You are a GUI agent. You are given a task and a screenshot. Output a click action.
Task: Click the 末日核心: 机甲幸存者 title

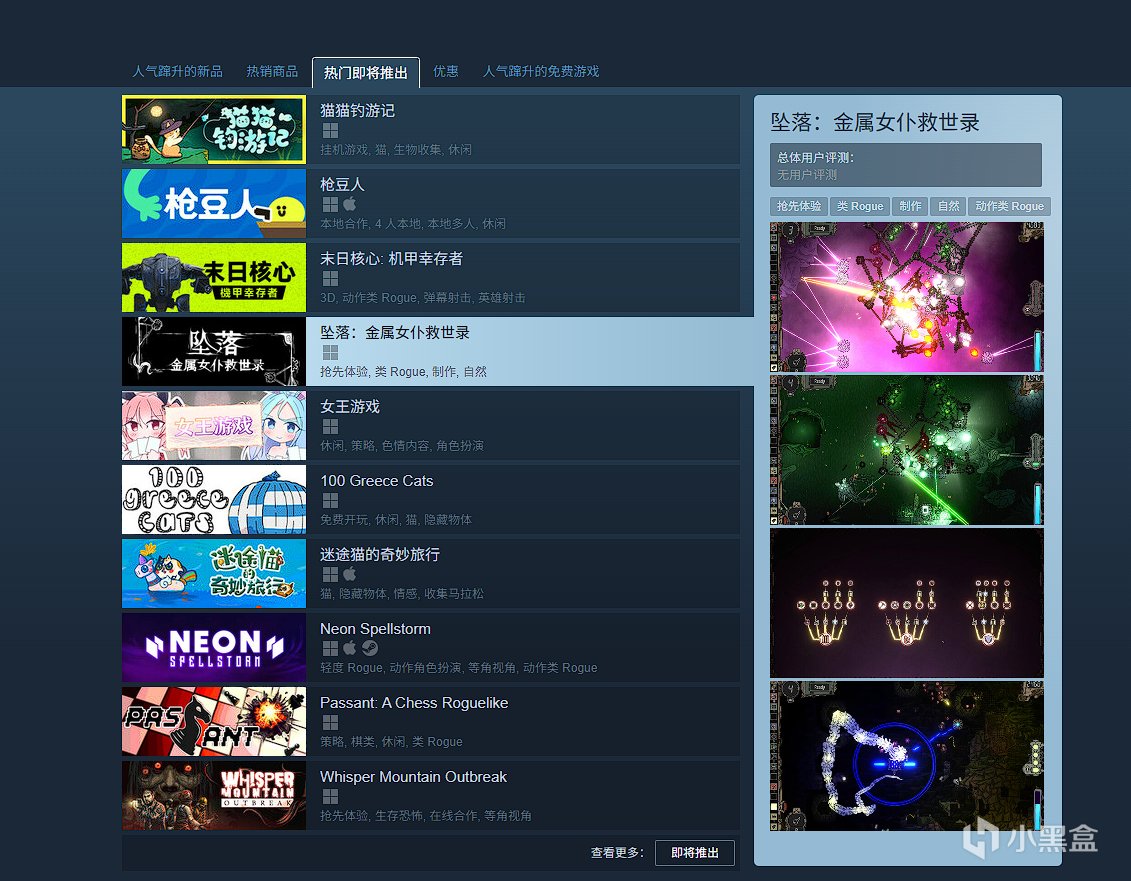coord(391,258)
